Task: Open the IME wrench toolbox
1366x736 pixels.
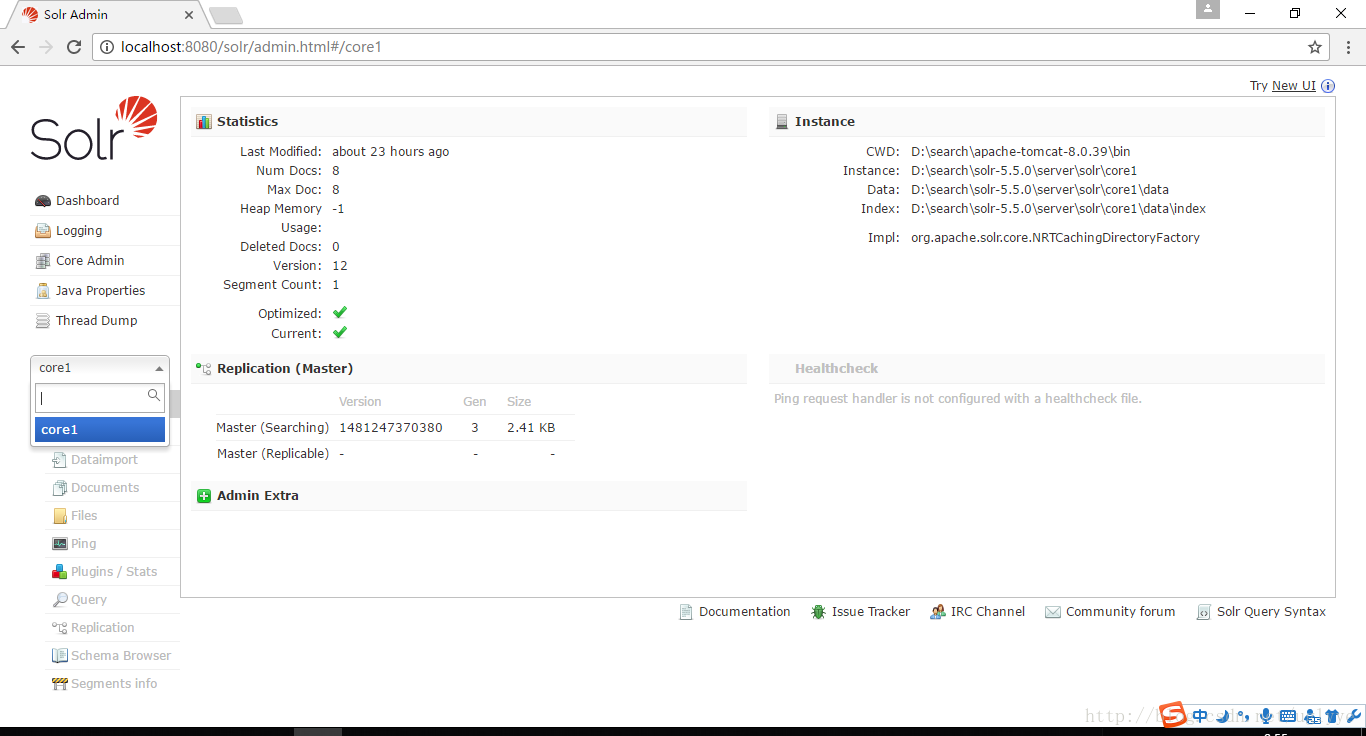Action: (x=1354, y=716)
